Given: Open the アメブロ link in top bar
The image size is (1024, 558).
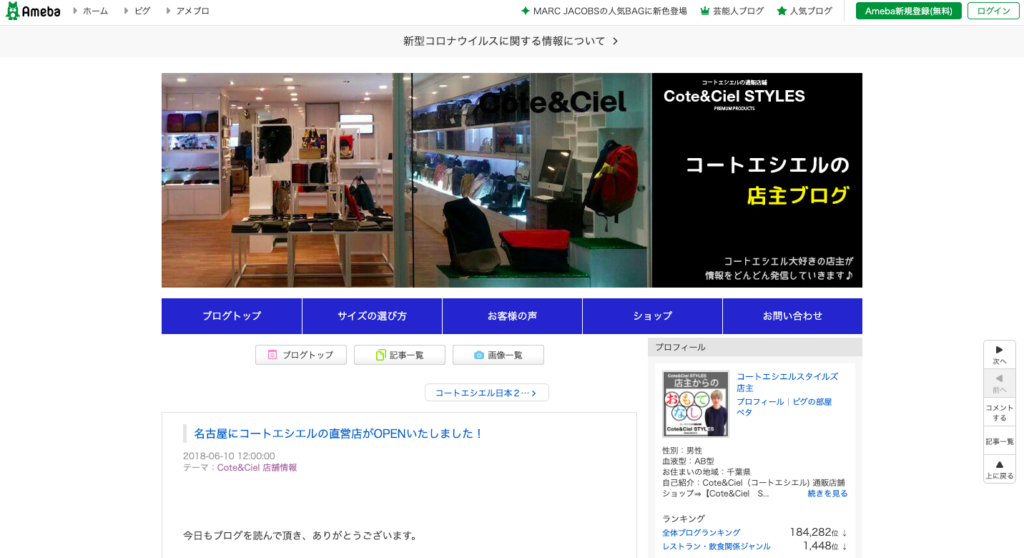Looking at the screenshot, I should [192, 11].
